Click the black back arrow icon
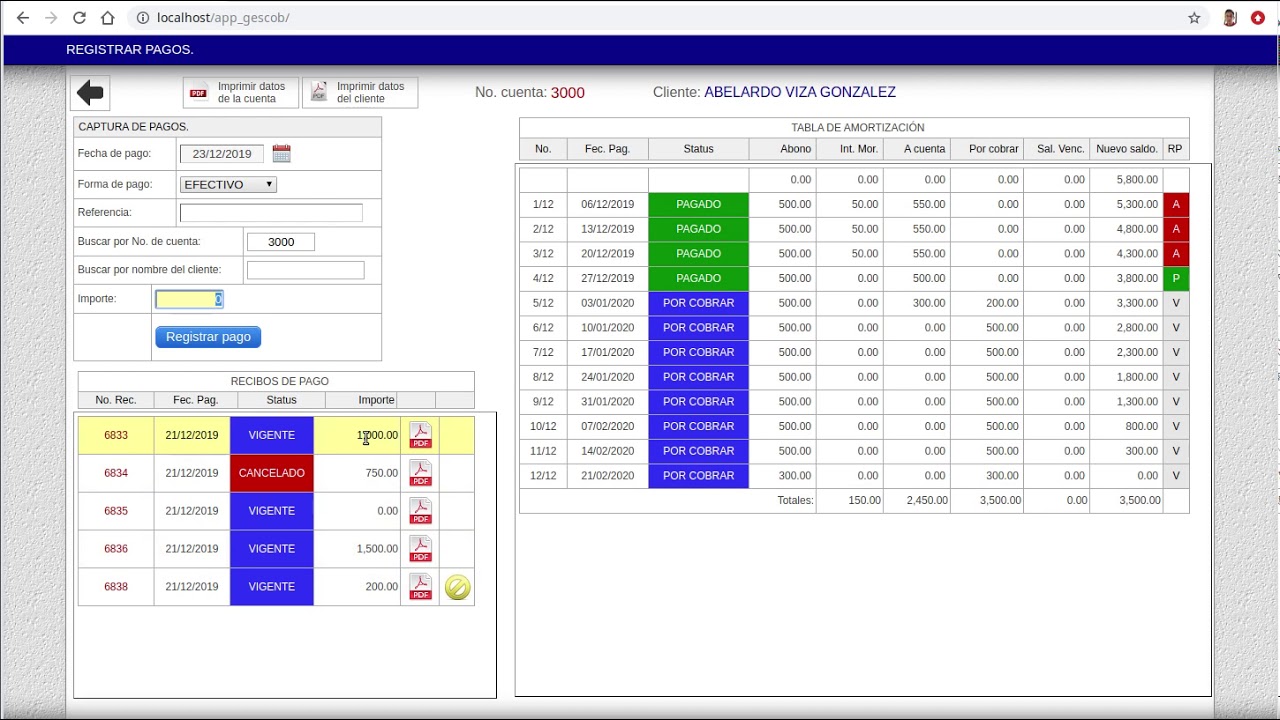1280x720 pixels. point(90,93)
